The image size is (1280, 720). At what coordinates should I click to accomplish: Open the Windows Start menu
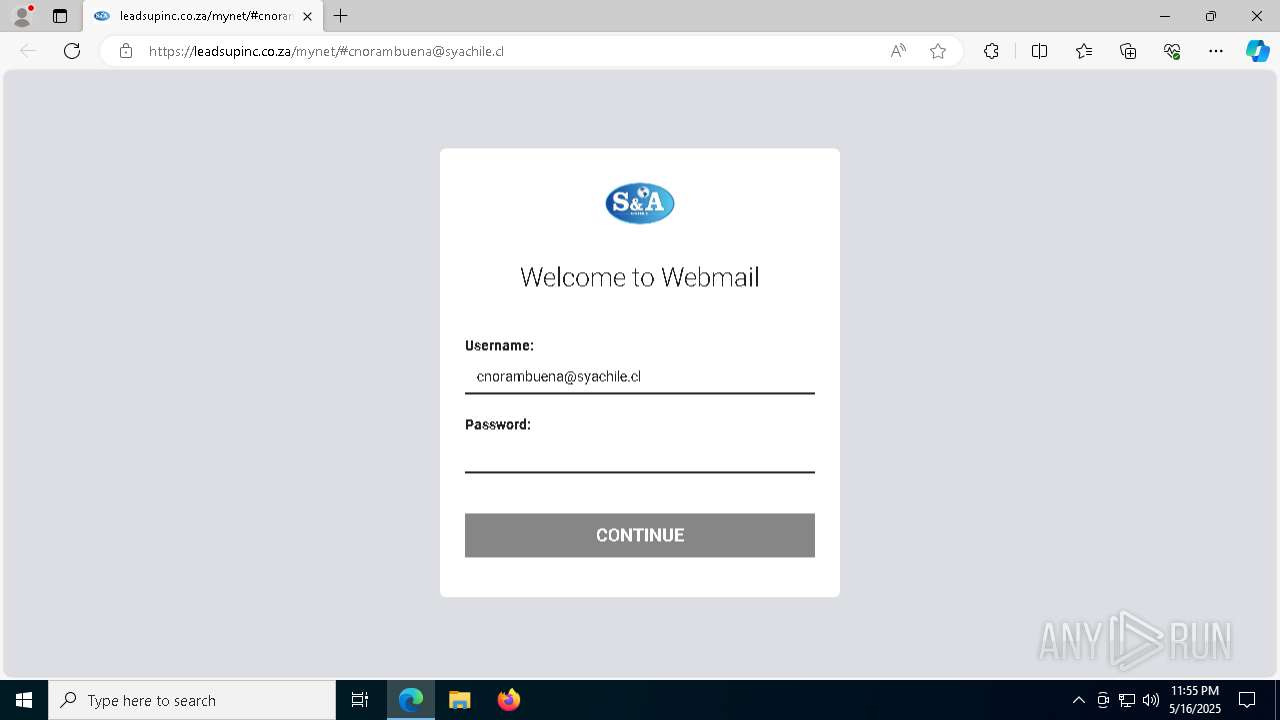pos(24,700)
